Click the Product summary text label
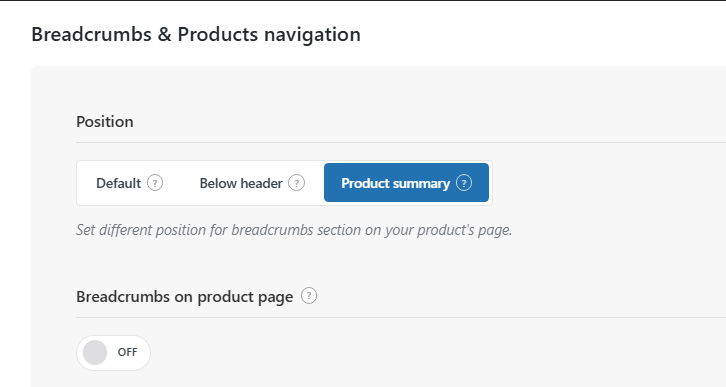Image resolution: width=726 pixels, height=387 pixels. click(395, 183)
